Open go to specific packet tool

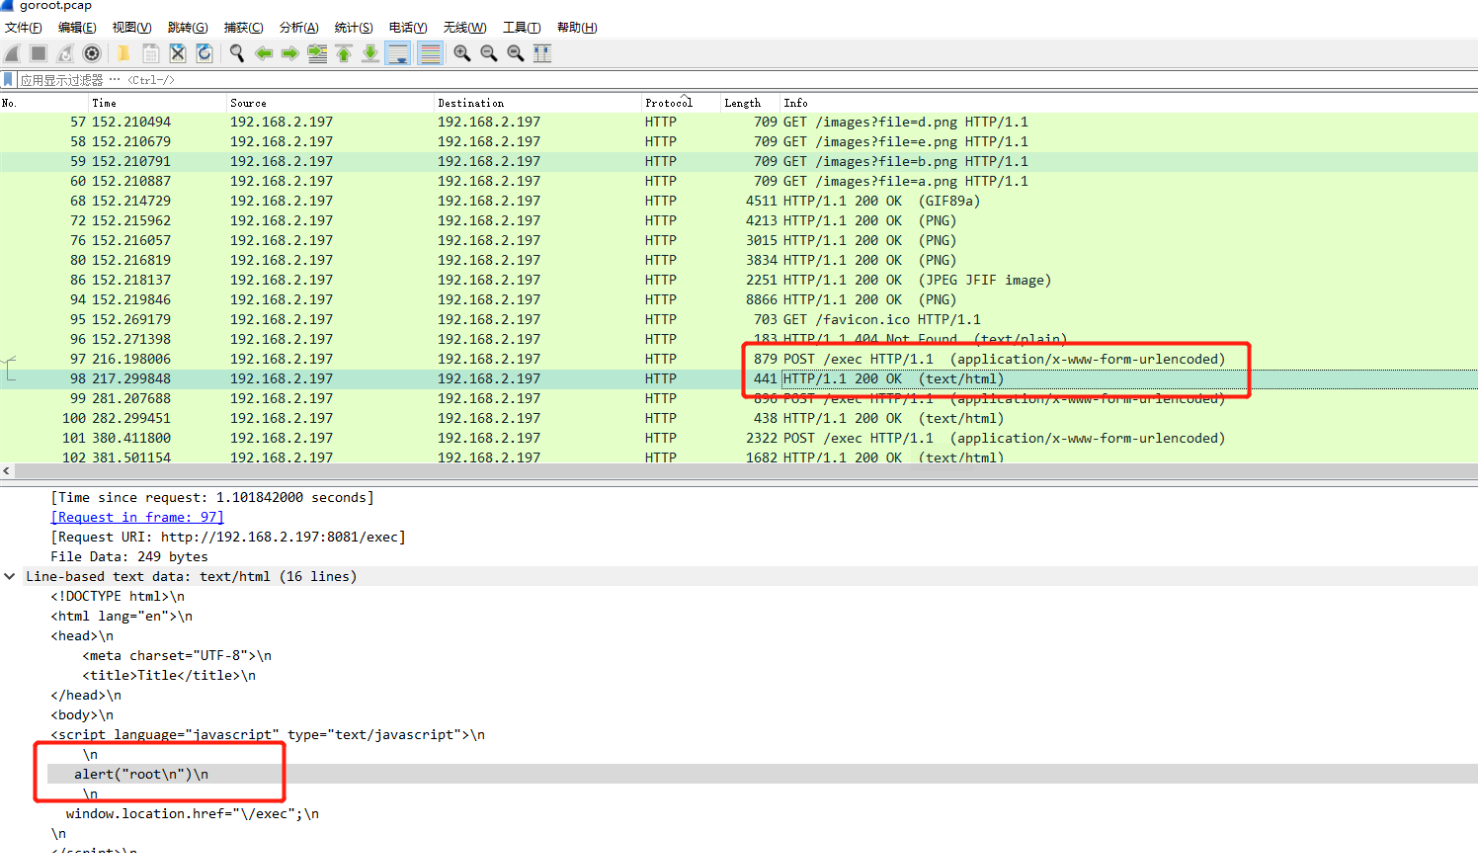point(317,53)
